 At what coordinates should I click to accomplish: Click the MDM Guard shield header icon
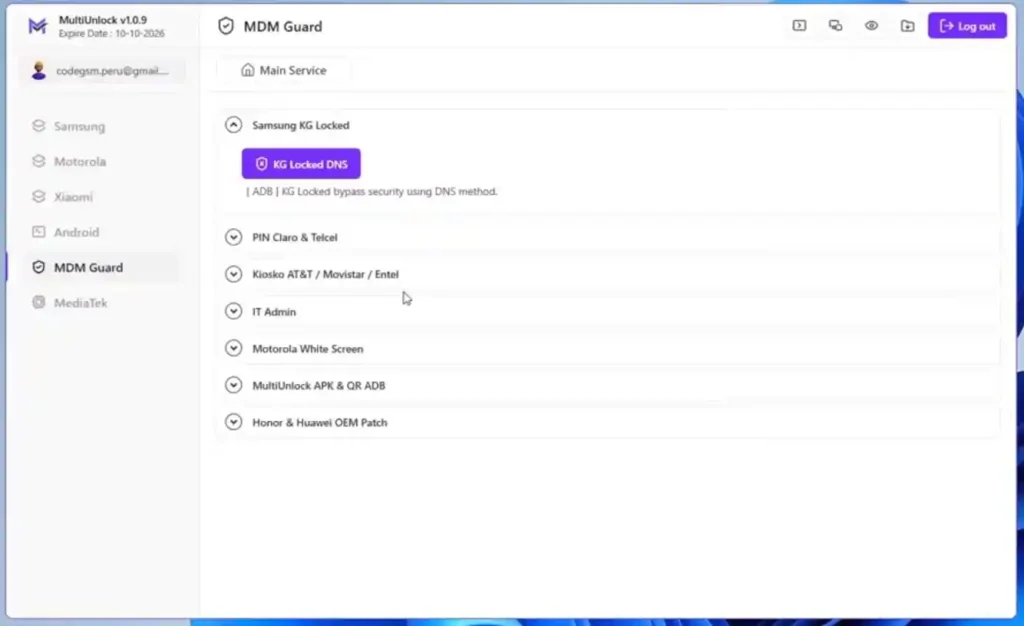coord(226,26)
